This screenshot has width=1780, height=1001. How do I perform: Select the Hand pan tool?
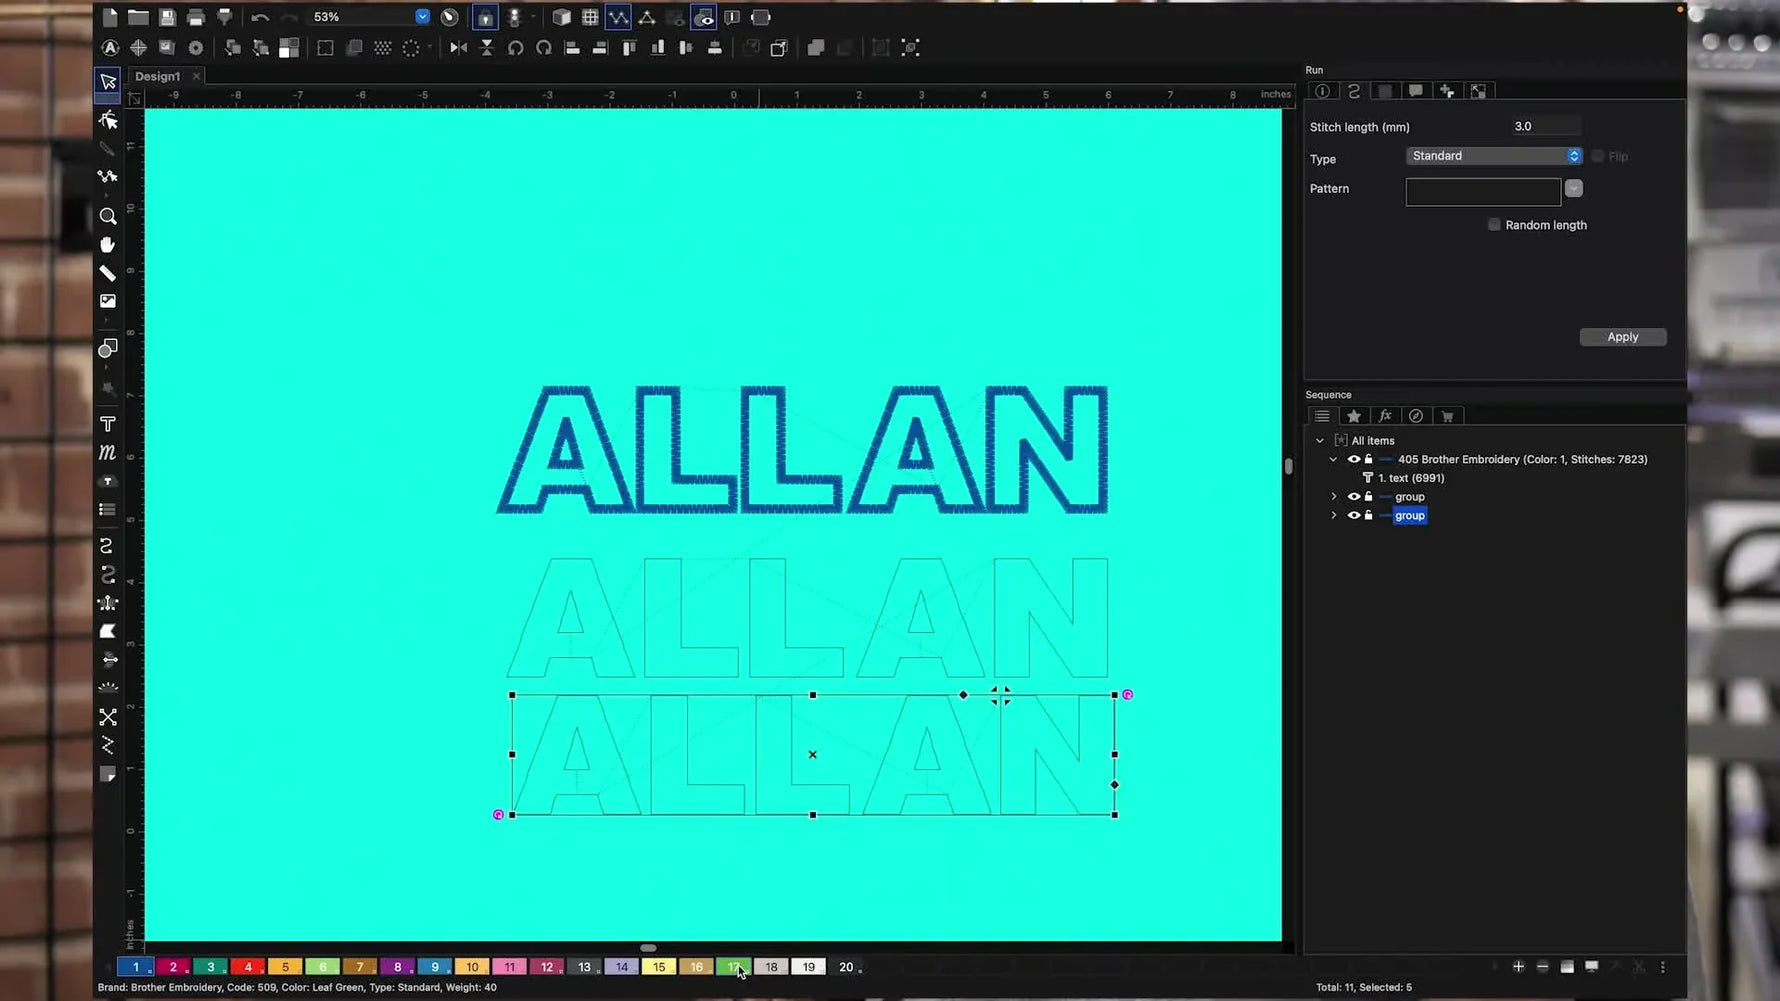click(x=108, y=245)
